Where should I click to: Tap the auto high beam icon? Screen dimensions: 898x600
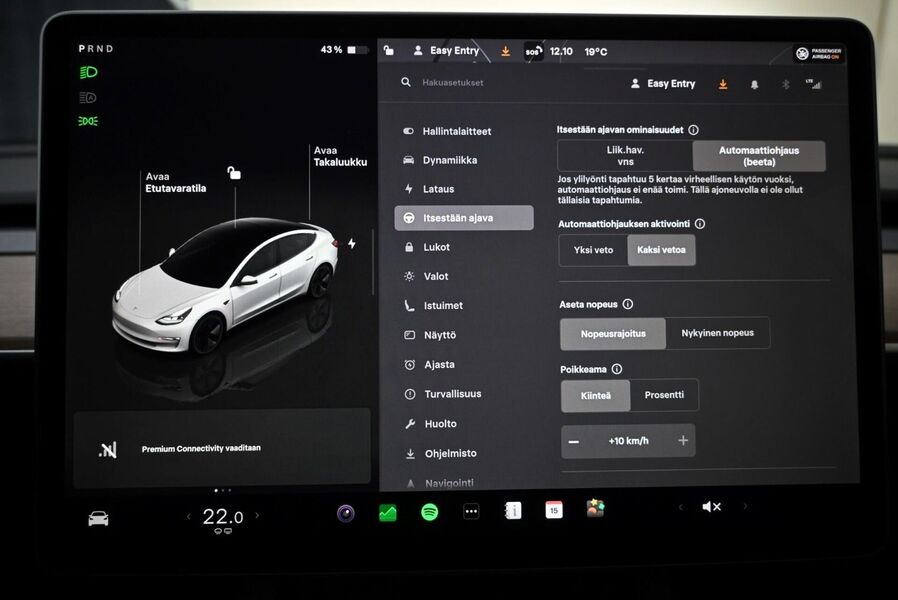(88, 97)
